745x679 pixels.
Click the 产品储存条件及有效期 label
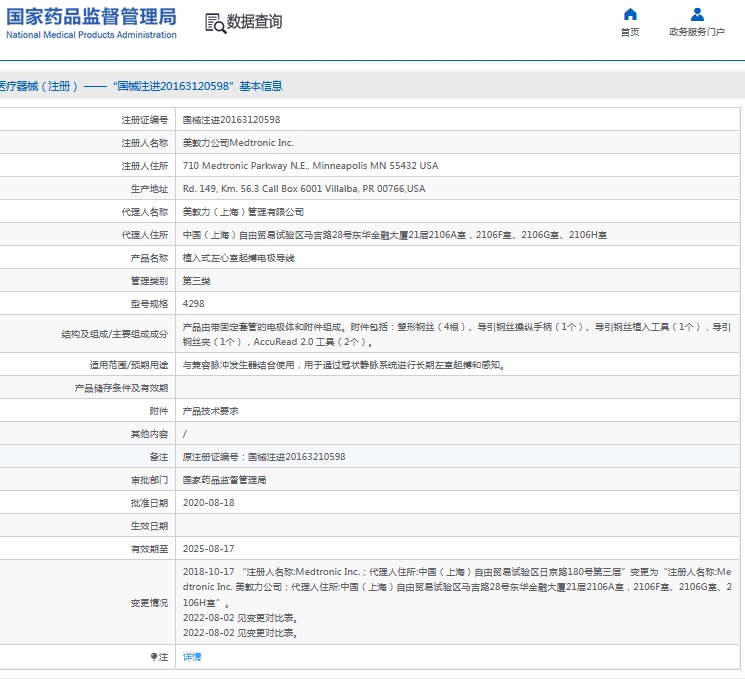pyautogui.click(x=121, y=388)
